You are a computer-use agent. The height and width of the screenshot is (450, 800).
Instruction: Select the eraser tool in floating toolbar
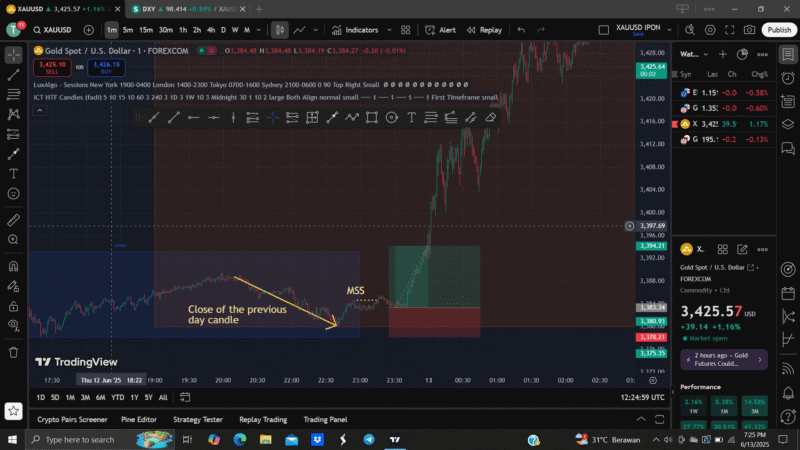pyautogui.click(x=490, y=118)
